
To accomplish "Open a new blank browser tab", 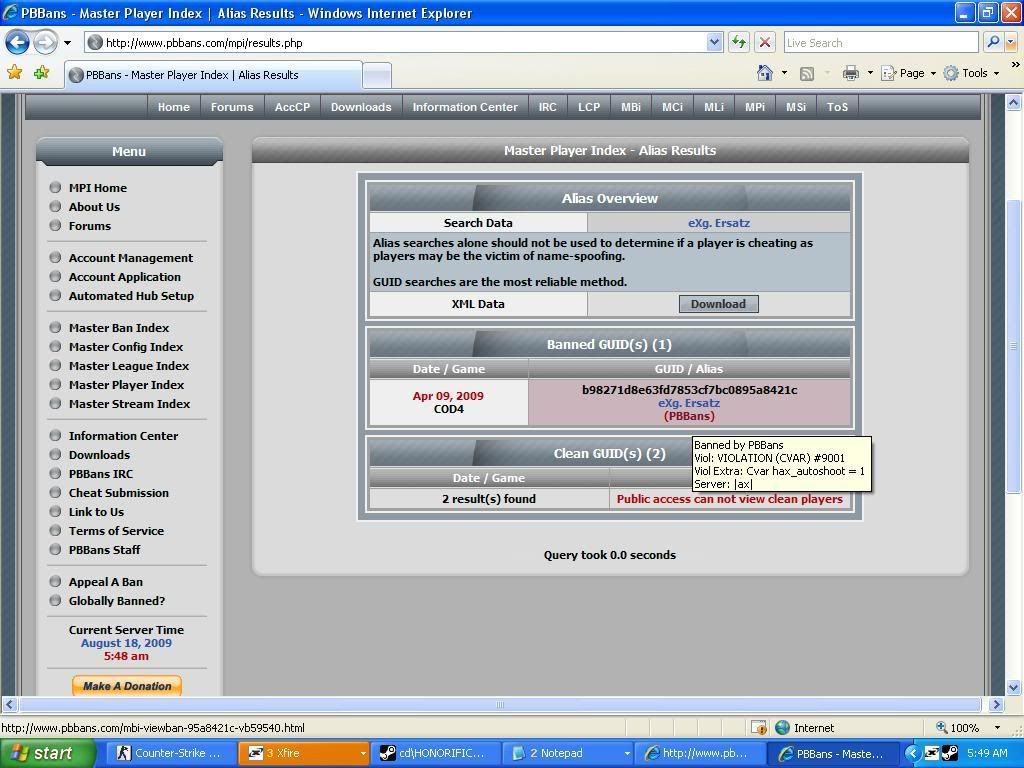I will click(x=377, y=76).
